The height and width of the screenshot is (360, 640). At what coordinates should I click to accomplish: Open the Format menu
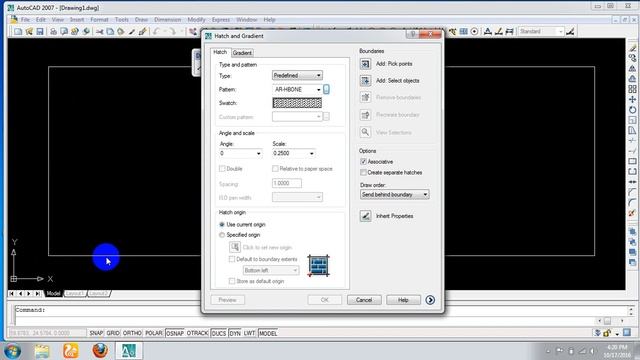pos(99,20)
